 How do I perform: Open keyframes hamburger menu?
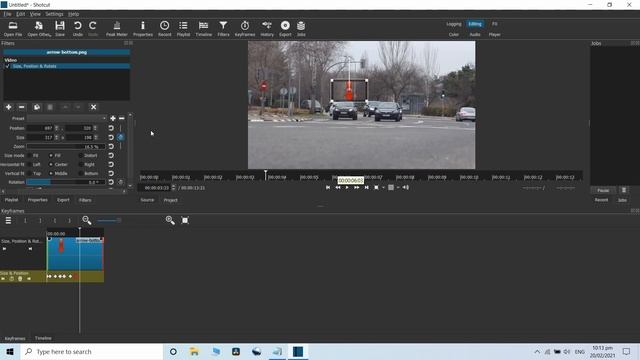click(8, 220)
